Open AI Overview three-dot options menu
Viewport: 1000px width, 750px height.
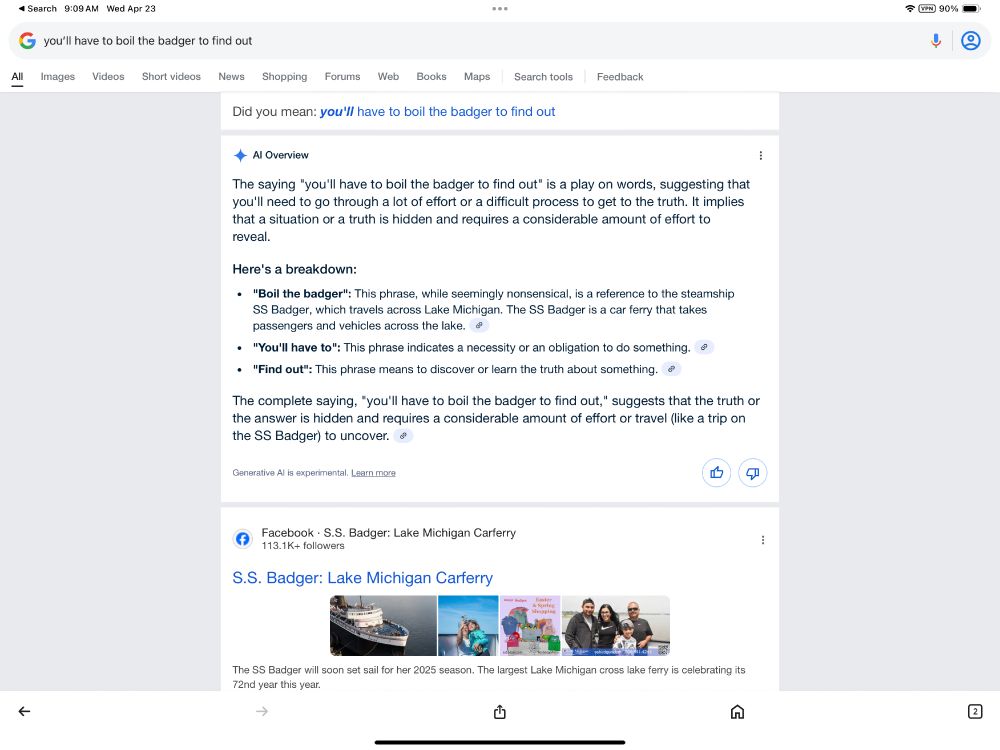[x=760, y=156]
